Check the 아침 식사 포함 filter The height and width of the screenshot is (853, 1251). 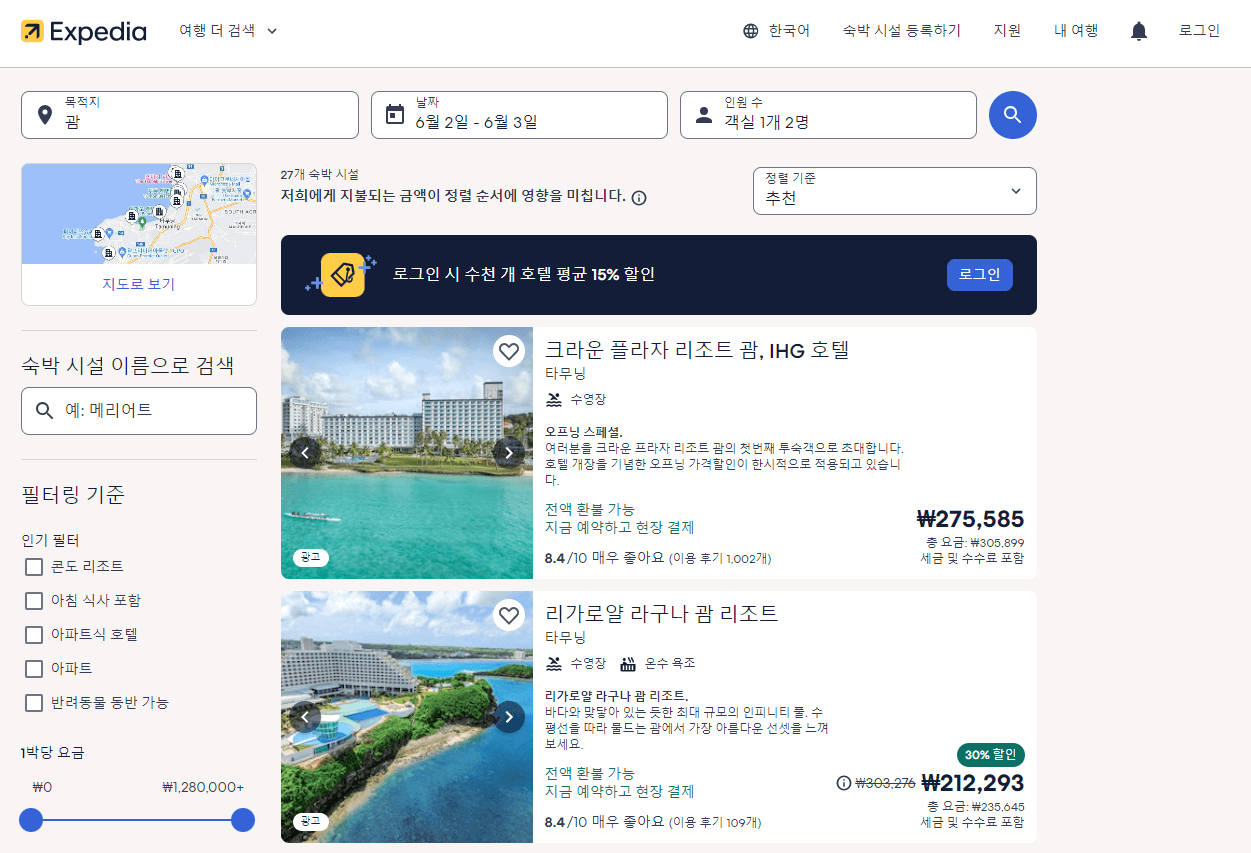[34, 601]
